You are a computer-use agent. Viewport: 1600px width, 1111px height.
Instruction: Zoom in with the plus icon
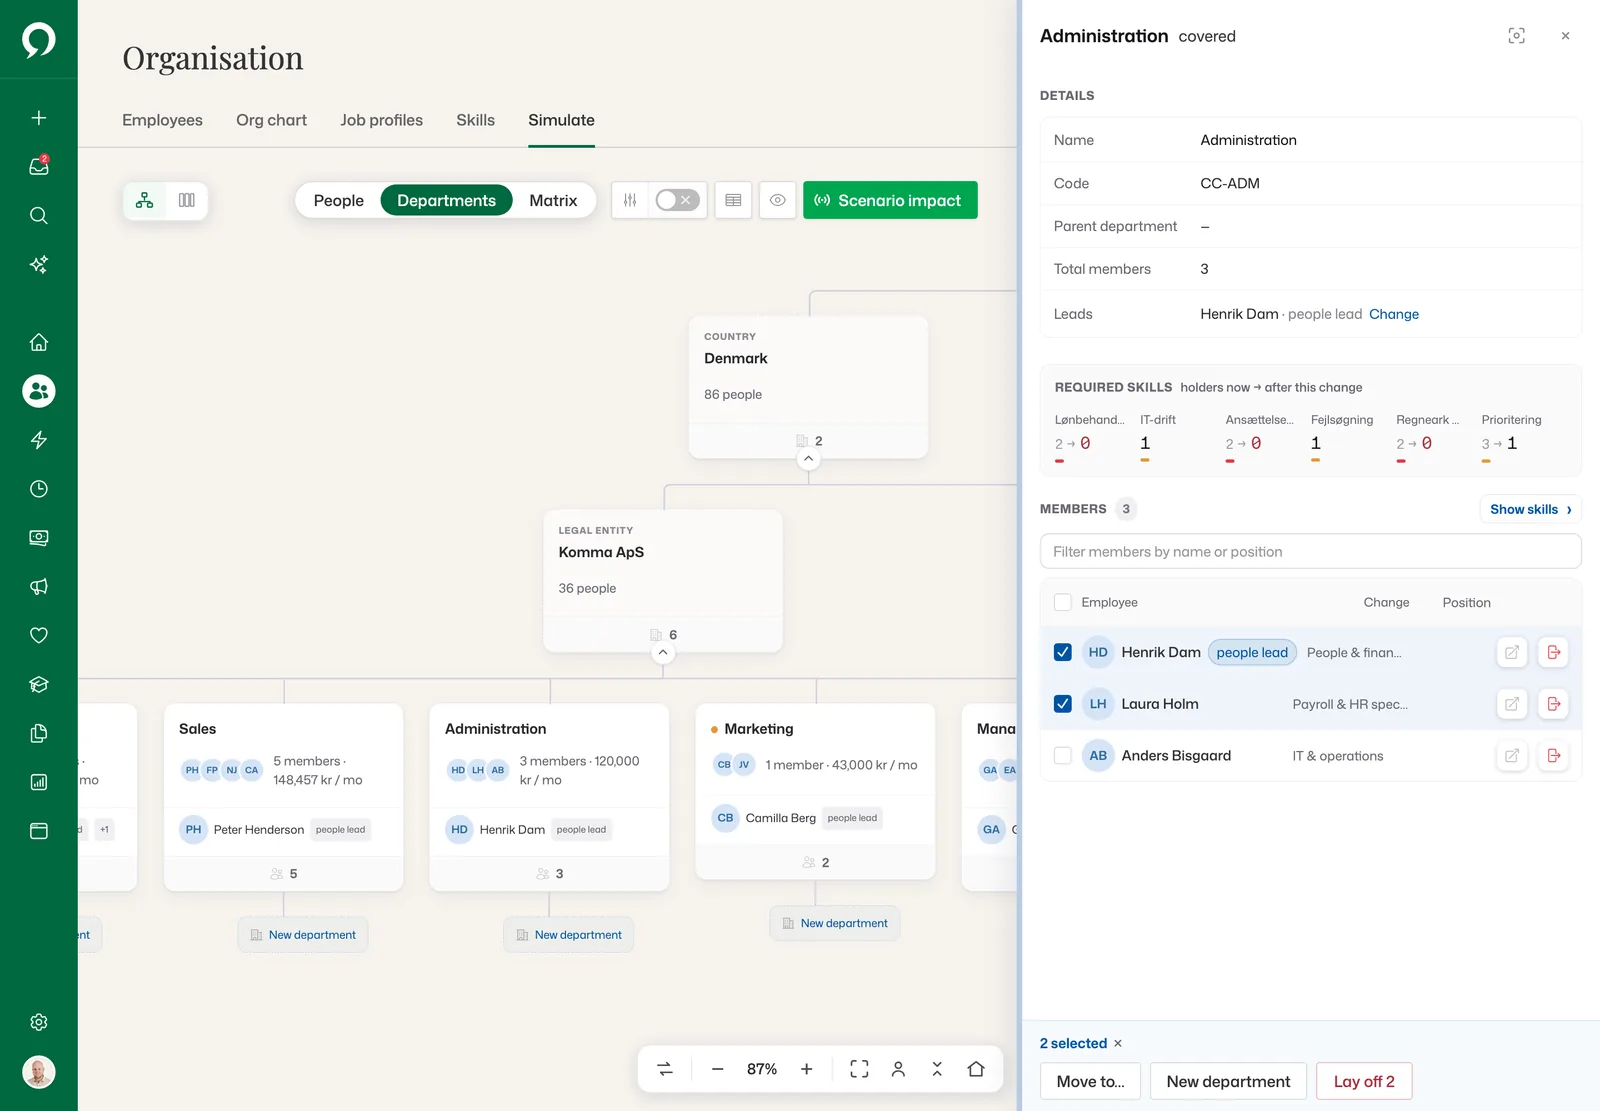[x=807, y=1069]
